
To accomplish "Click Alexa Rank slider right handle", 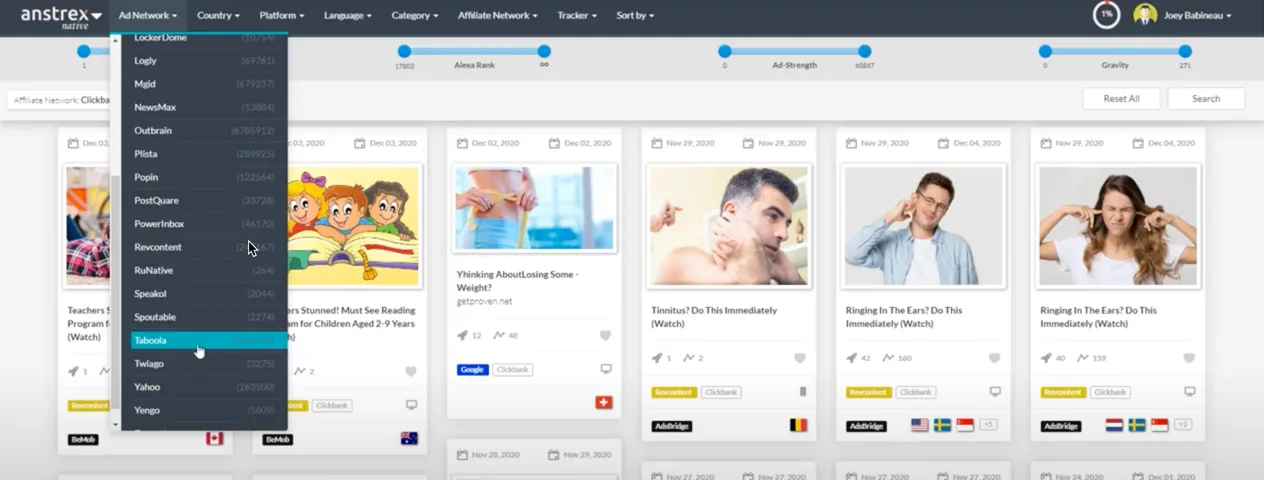I will tap(544, 51).
